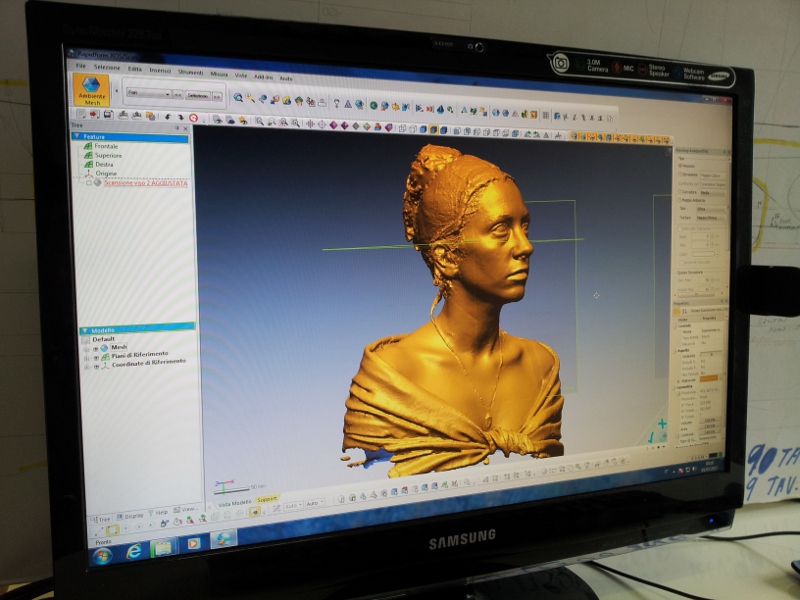This screenshot has height=600, width=800.
Task: Click the last icon in the orange selection toolbar
Action: (665, 140)
